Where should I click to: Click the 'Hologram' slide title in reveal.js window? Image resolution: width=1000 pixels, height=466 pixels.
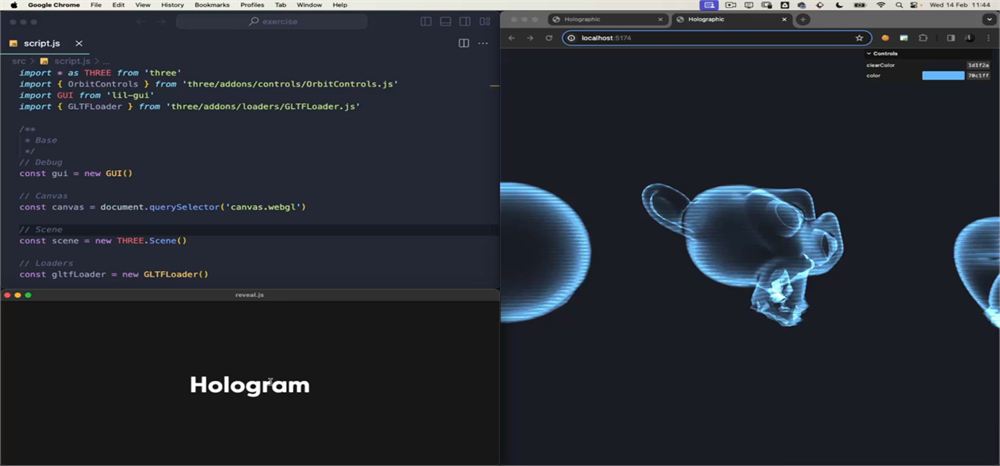[249, 385]
